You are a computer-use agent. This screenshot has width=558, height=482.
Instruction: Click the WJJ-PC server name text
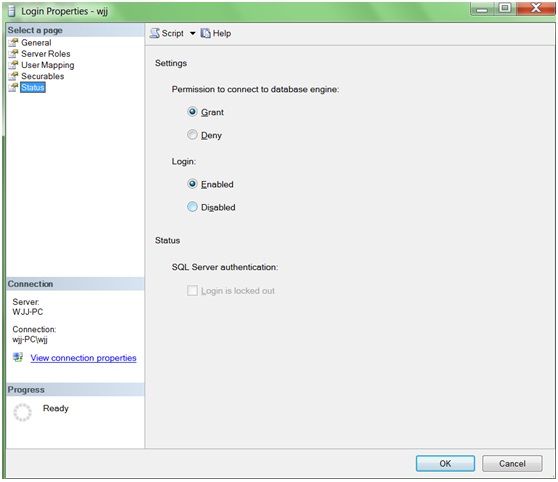point(28,312)
